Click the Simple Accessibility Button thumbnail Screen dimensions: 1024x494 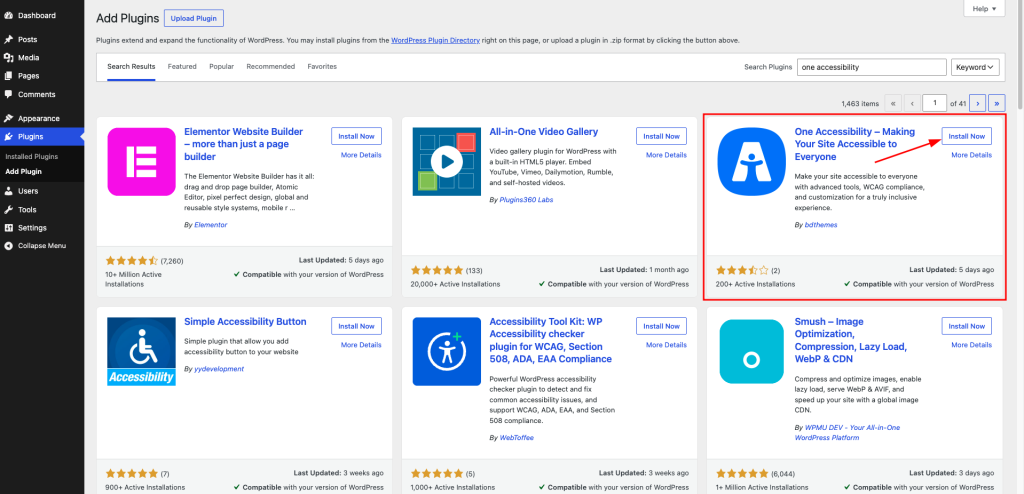142,352
